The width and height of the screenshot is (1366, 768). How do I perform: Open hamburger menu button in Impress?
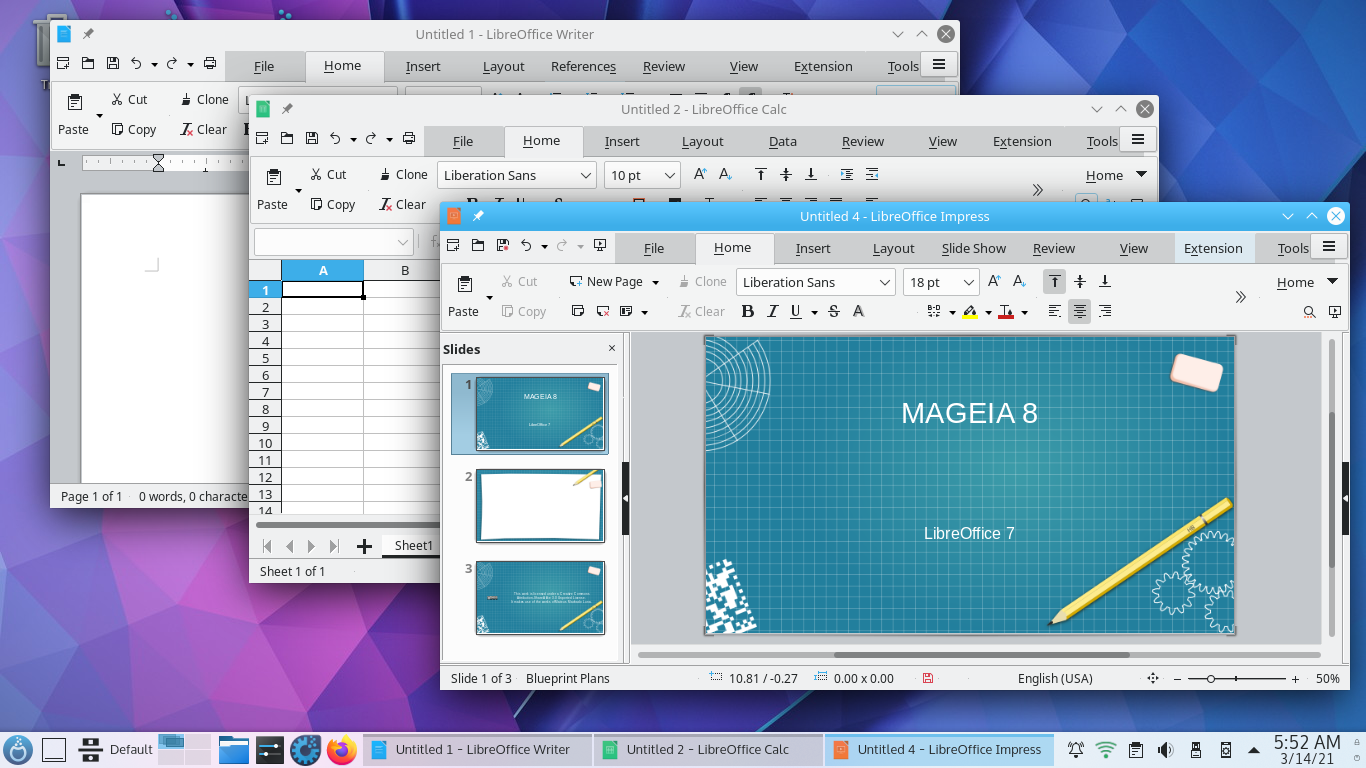point(1329,247)
